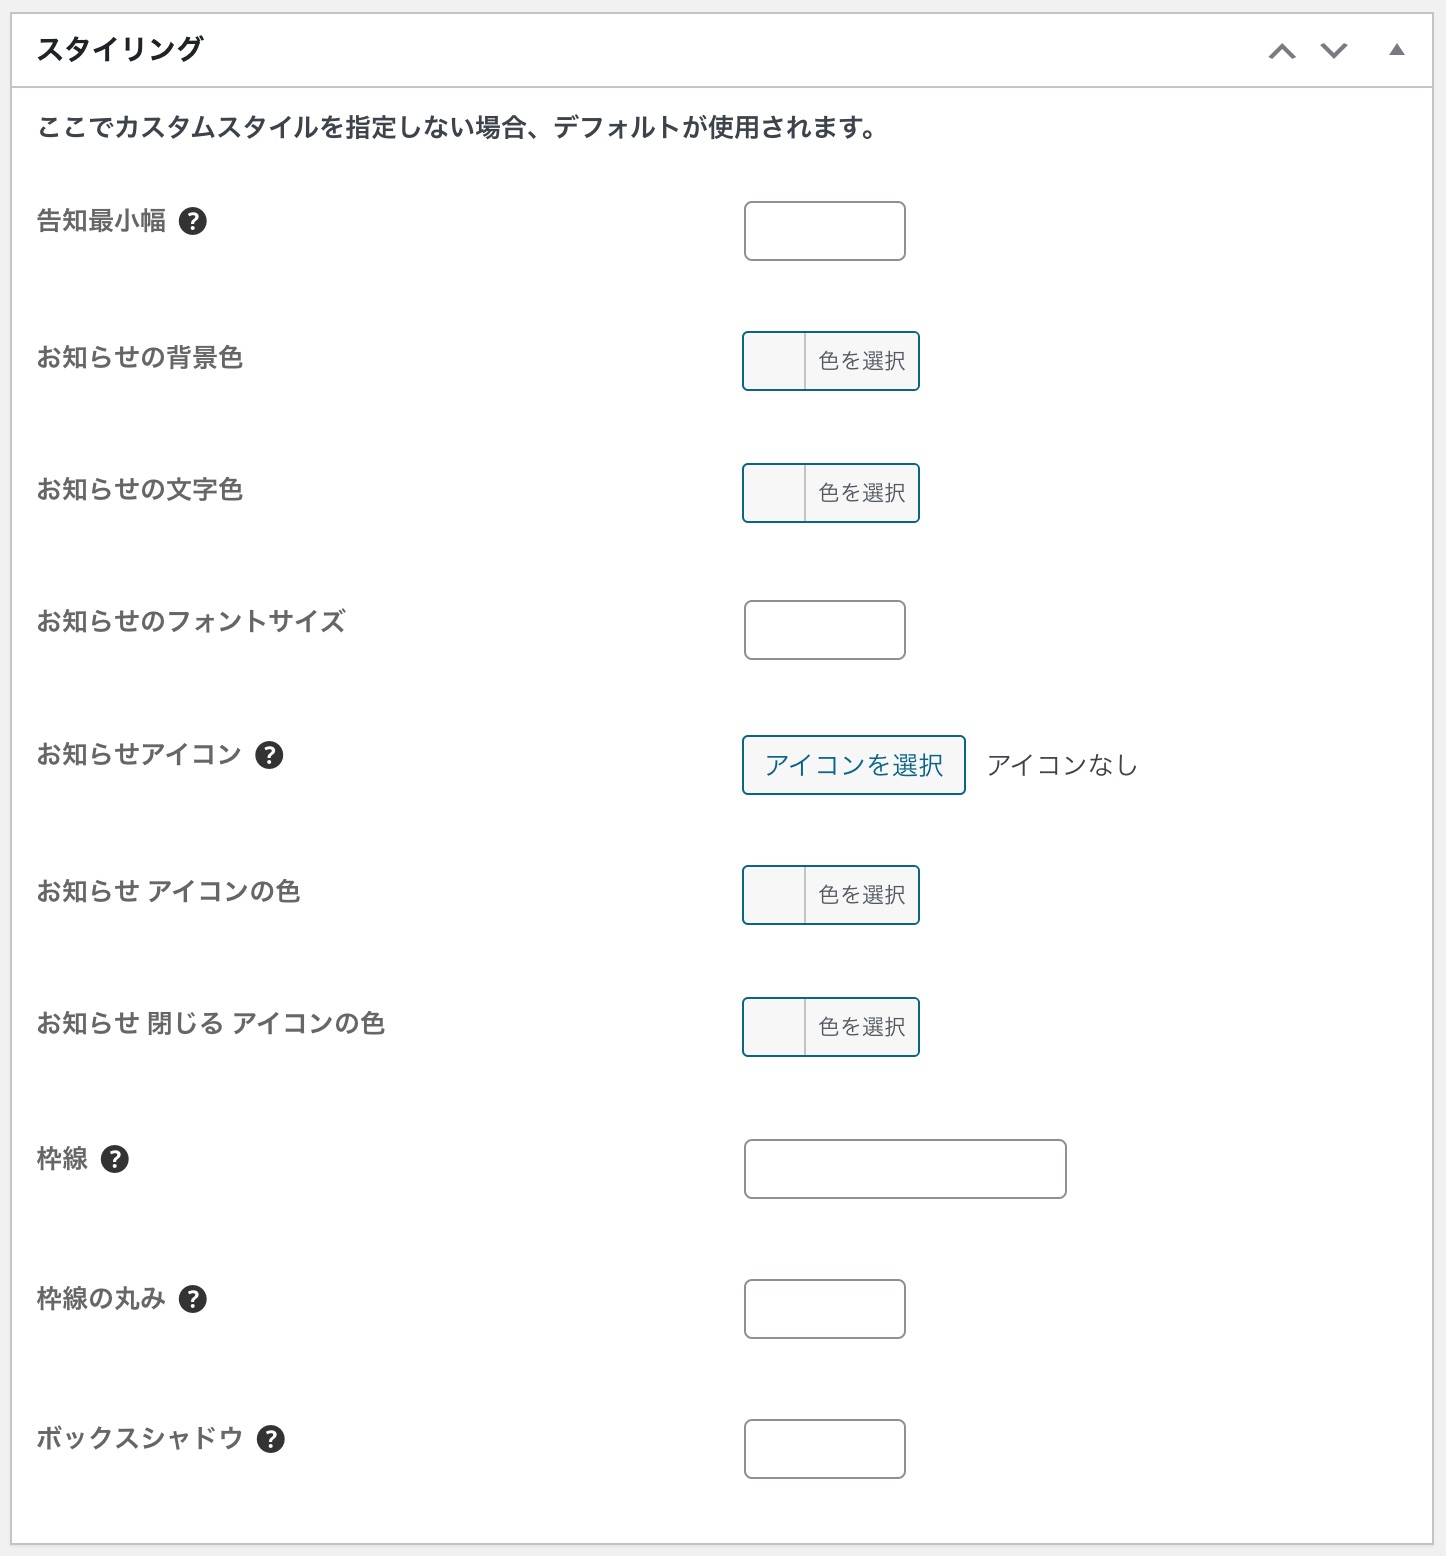The width and height of the screenshot is (1446, 1556).
Task: Open お知らせ 閉じる アイコンの色 color swatch
Action: click(x=775, y=1027)
